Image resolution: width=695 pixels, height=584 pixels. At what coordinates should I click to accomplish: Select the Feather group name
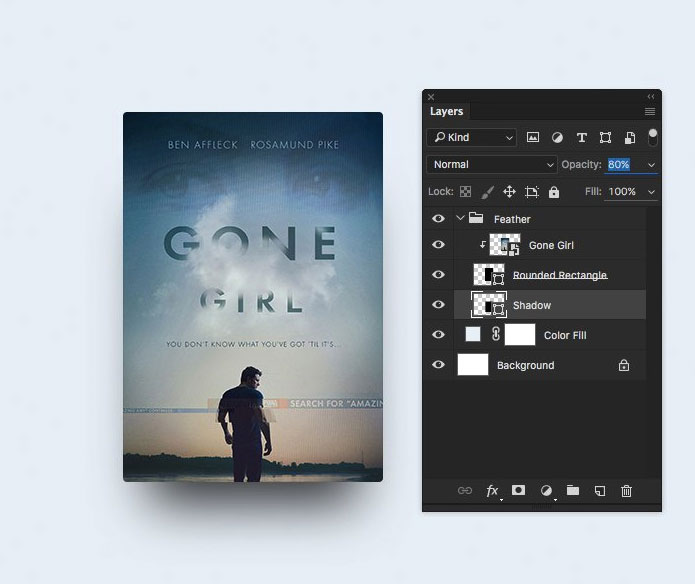tap(512, 219)
